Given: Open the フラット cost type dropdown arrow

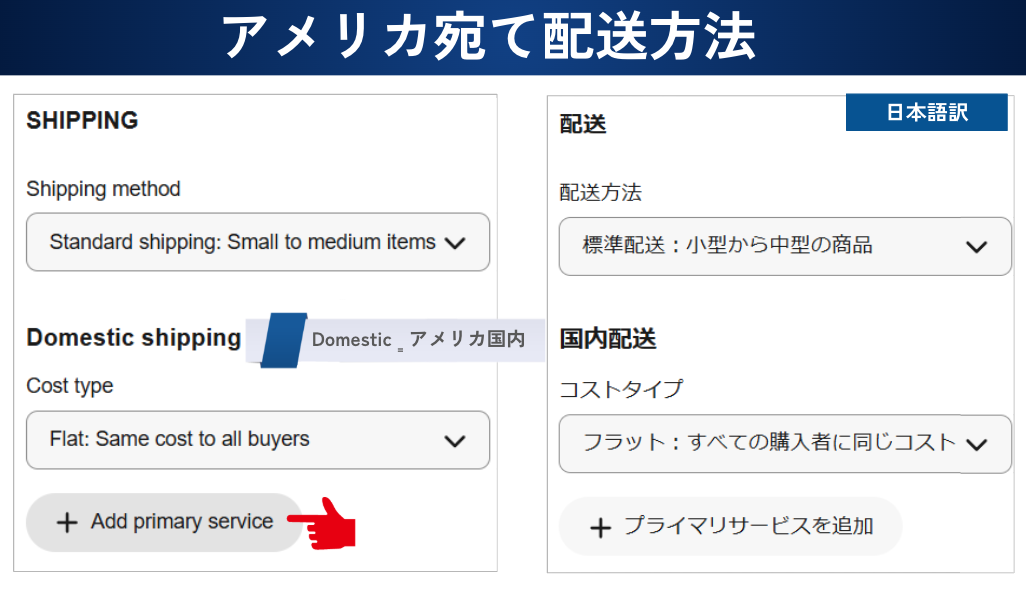Looking at the screenshot, I should point(976,445).
